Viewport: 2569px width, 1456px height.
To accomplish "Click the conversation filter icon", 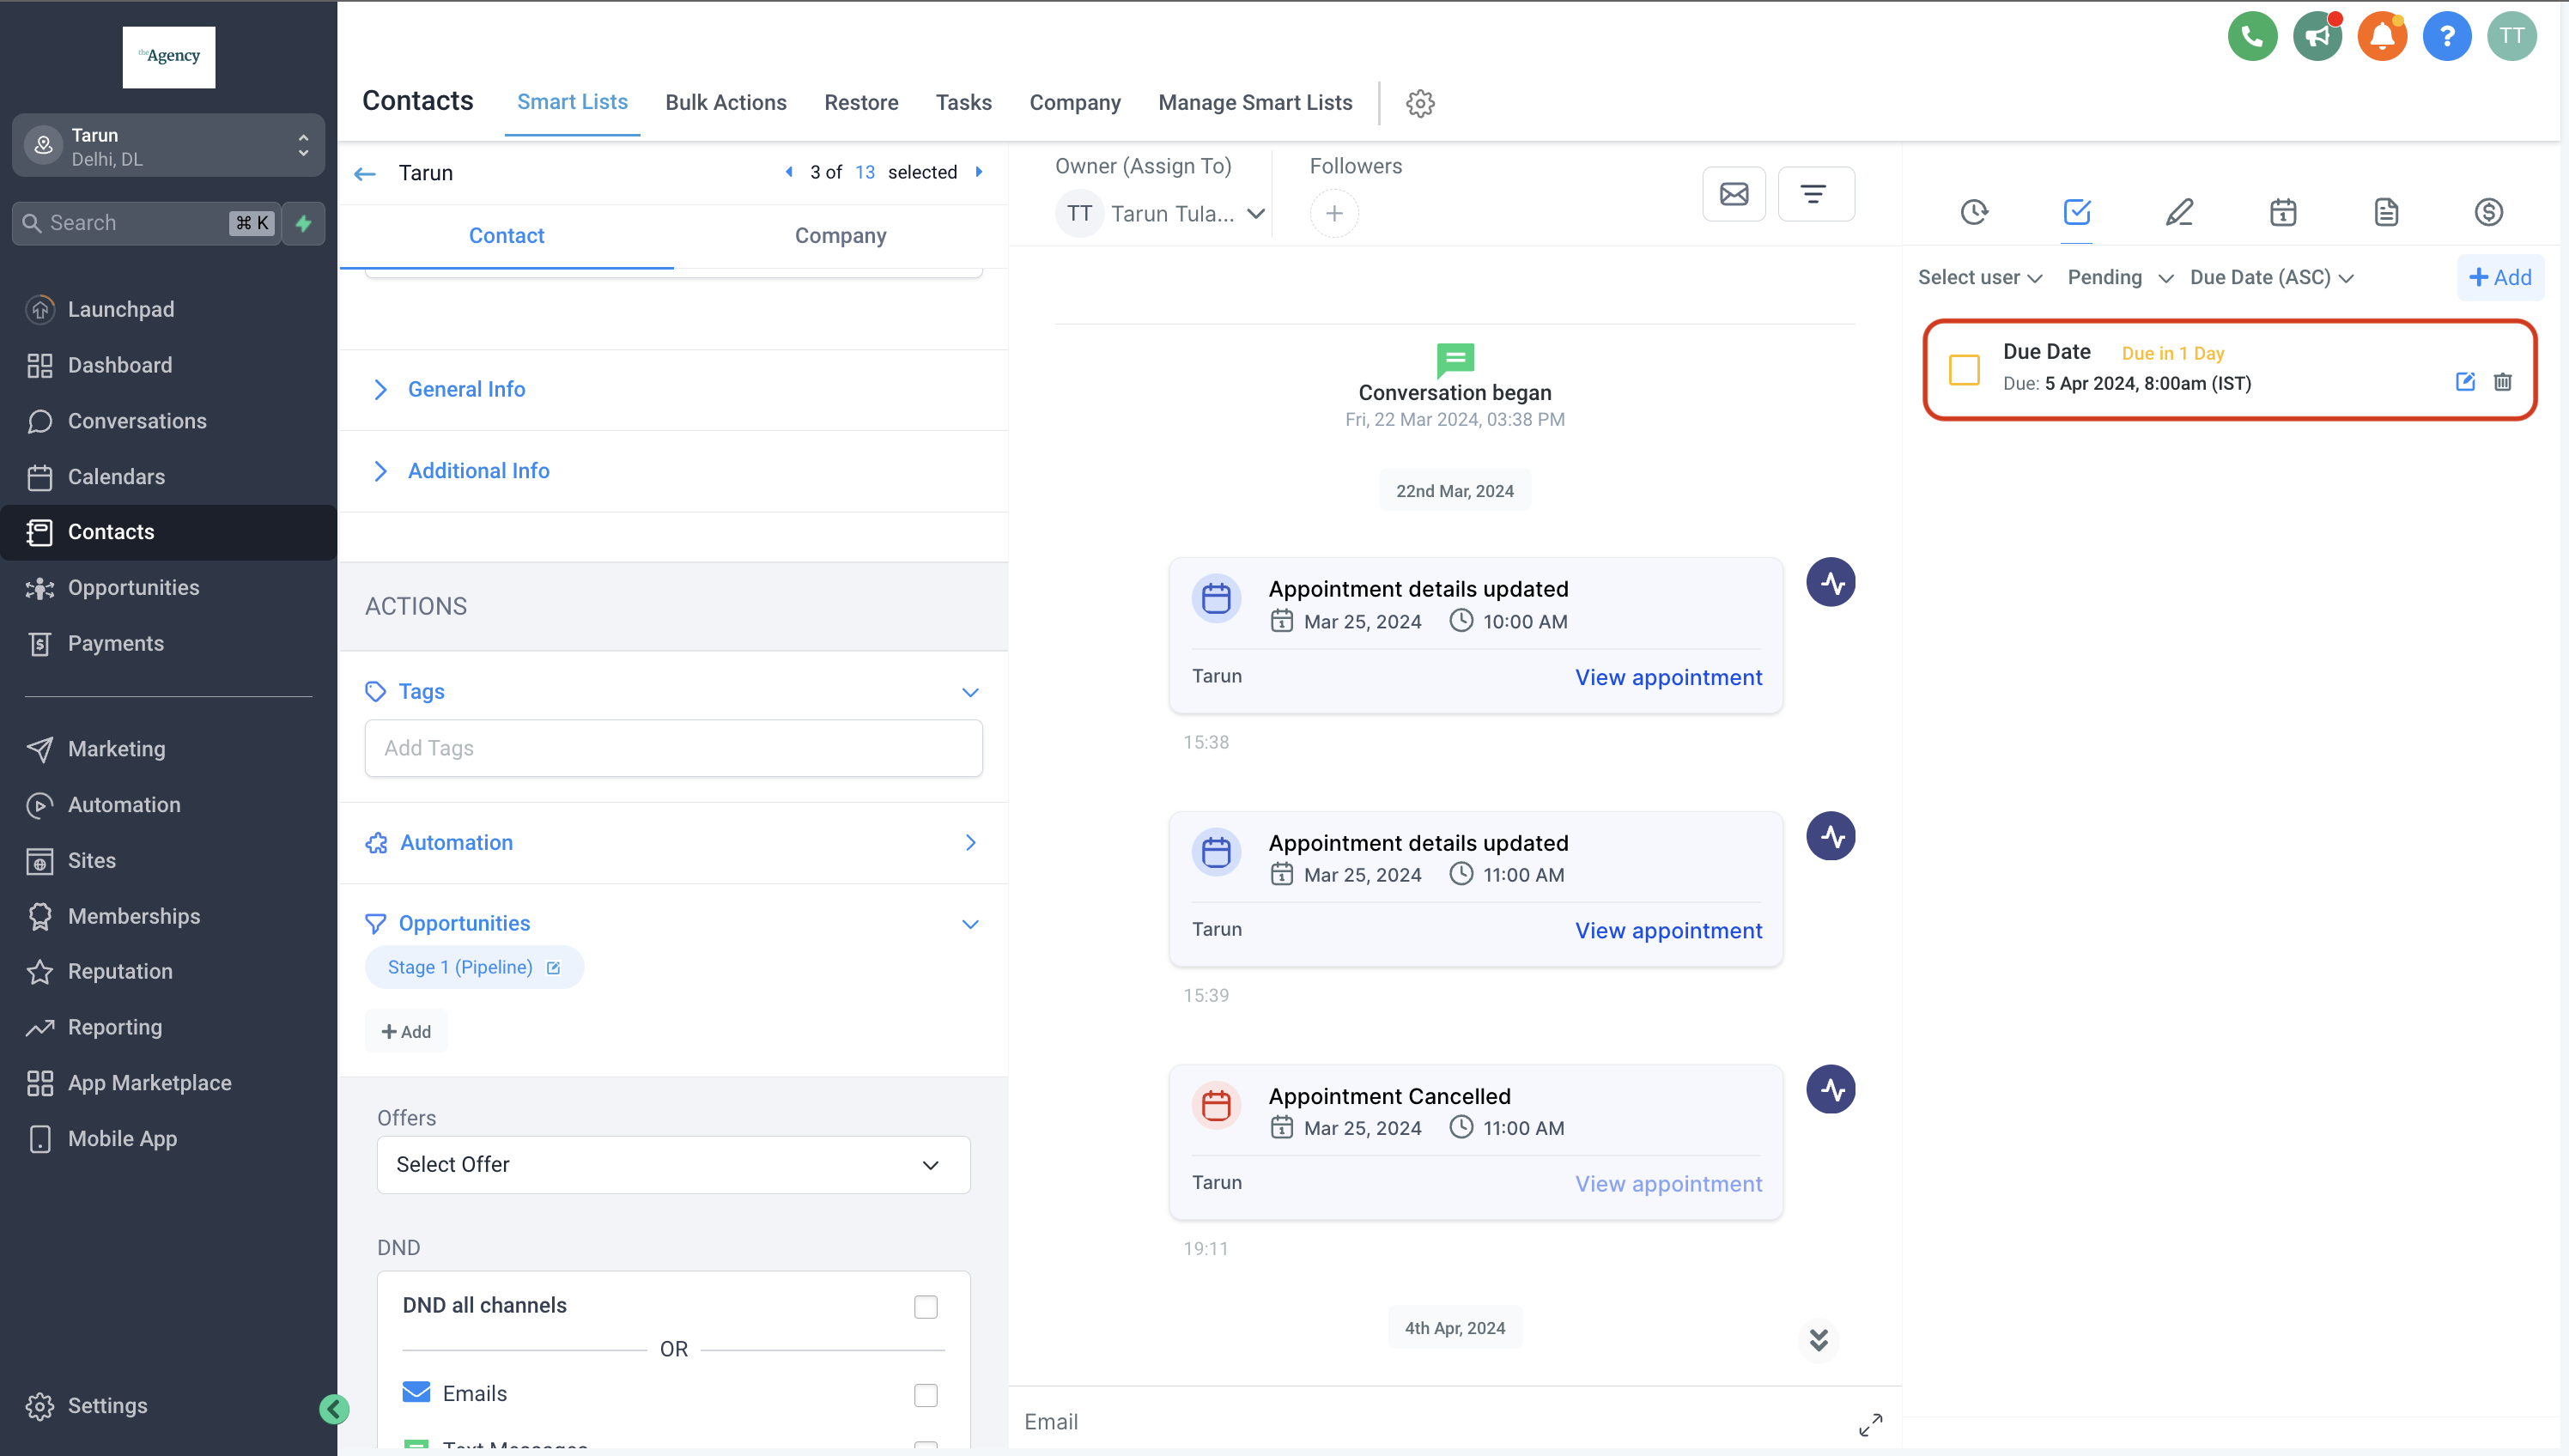I will pos(1814,194).
